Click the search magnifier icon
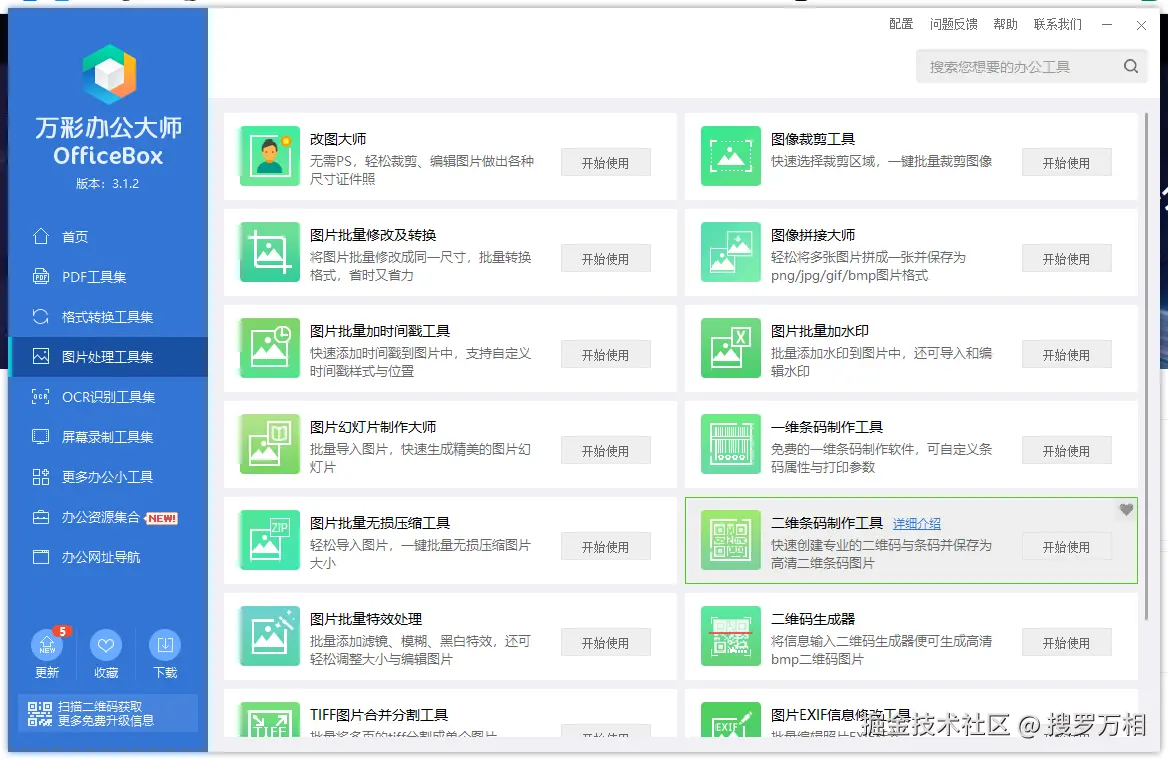 1131,66
